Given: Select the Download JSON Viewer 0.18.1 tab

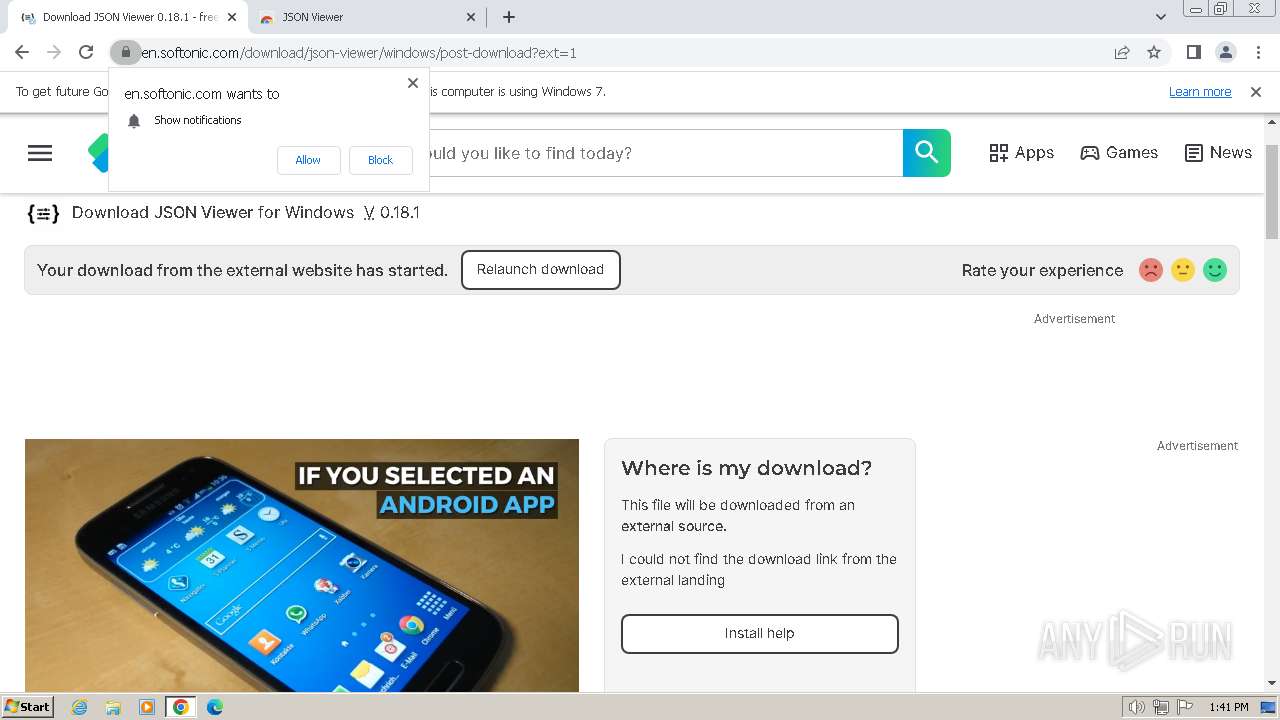Looking at the screenshot, I should pos(127,17).
